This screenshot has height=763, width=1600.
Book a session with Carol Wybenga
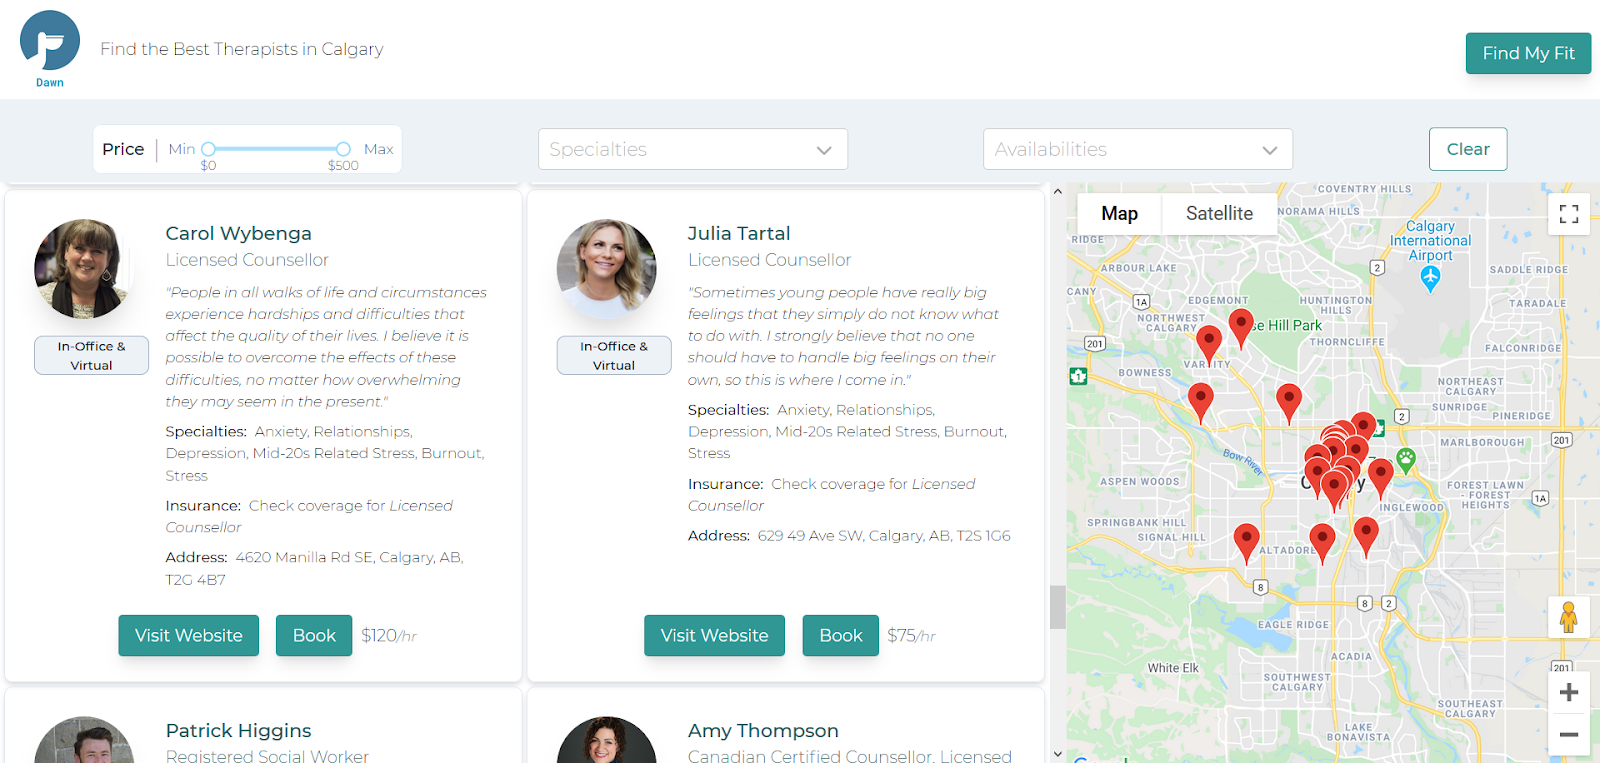314,635
